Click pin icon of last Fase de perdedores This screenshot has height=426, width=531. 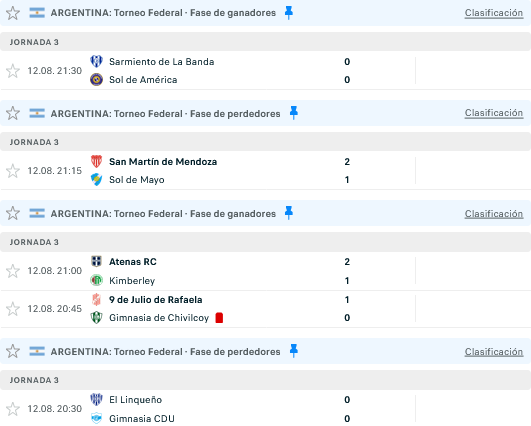pyautogui.click(x=294, y=351)
